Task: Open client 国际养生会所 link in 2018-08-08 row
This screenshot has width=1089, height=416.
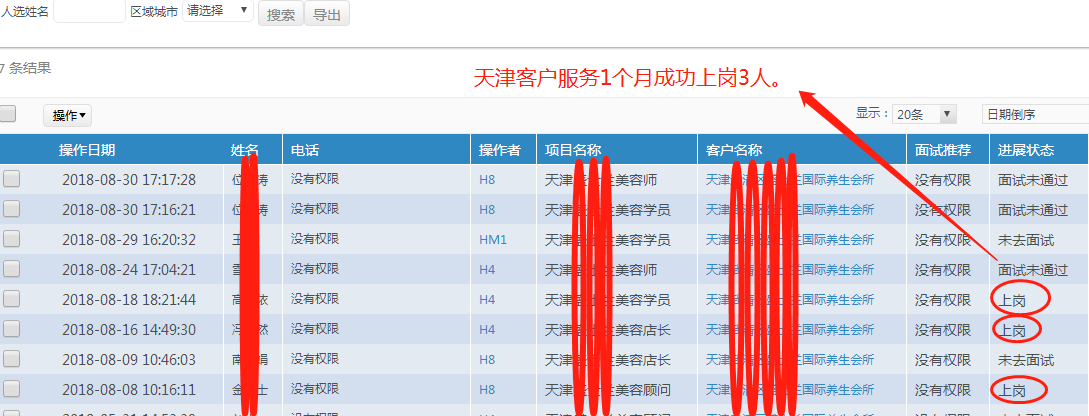Action: pos(790,390)
